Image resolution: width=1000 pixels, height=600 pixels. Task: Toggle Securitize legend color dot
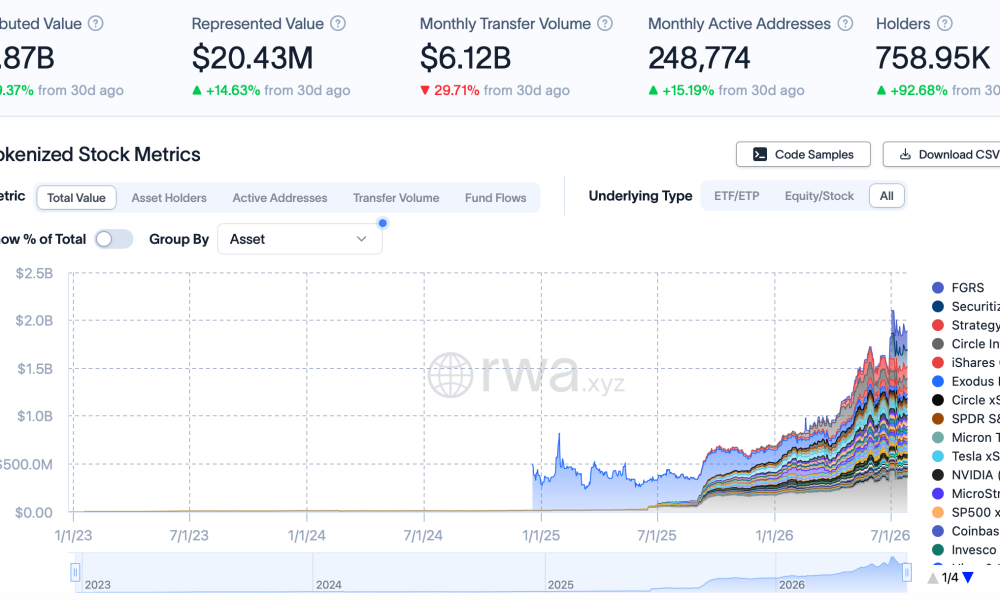tap(938, 307)
